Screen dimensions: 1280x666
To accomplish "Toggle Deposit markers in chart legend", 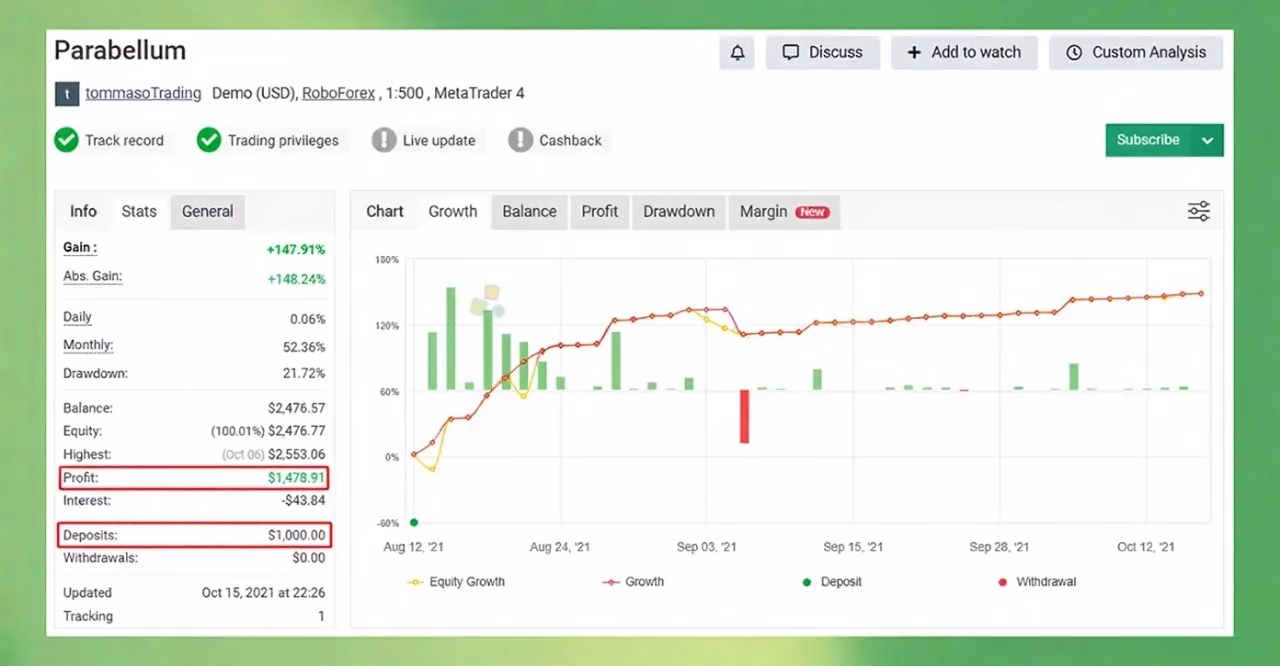I will [x=834, y=582].
